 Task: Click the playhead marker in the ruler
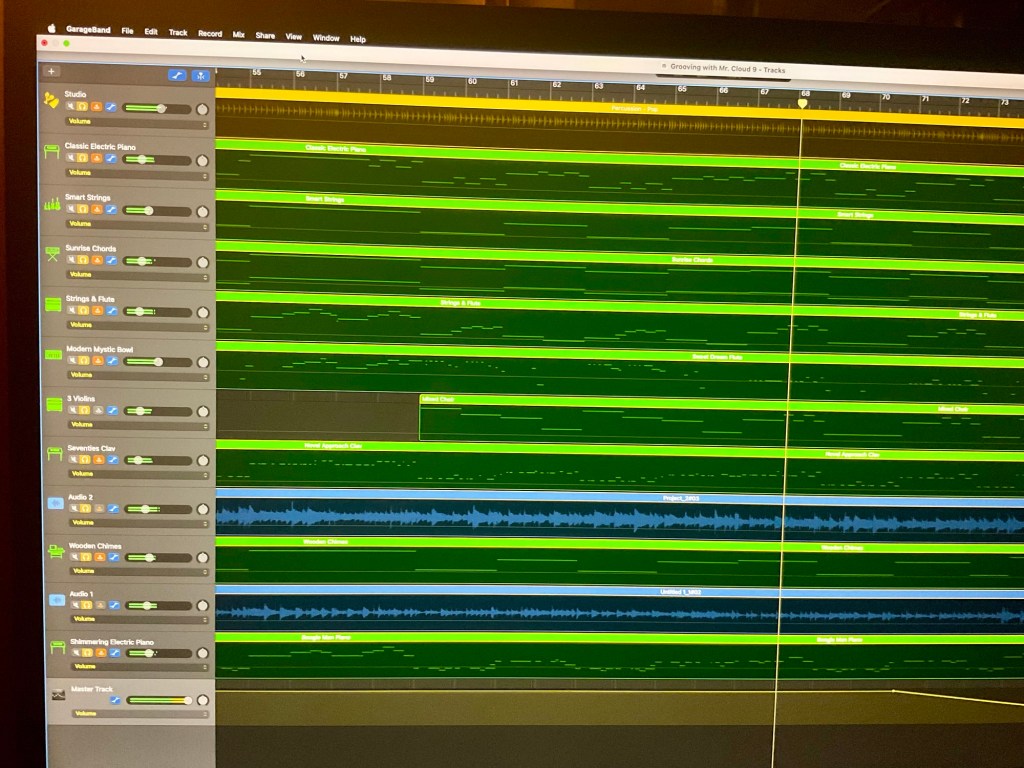click(802, 103)
